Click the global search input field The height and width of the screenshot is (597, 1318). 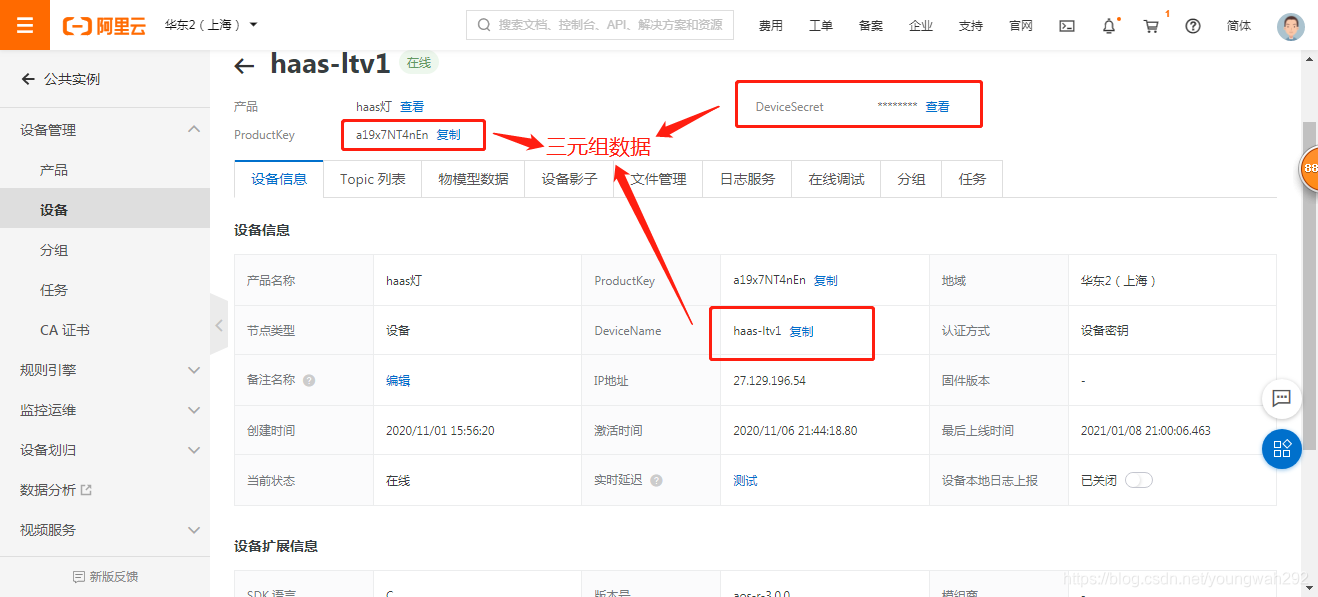600,25
